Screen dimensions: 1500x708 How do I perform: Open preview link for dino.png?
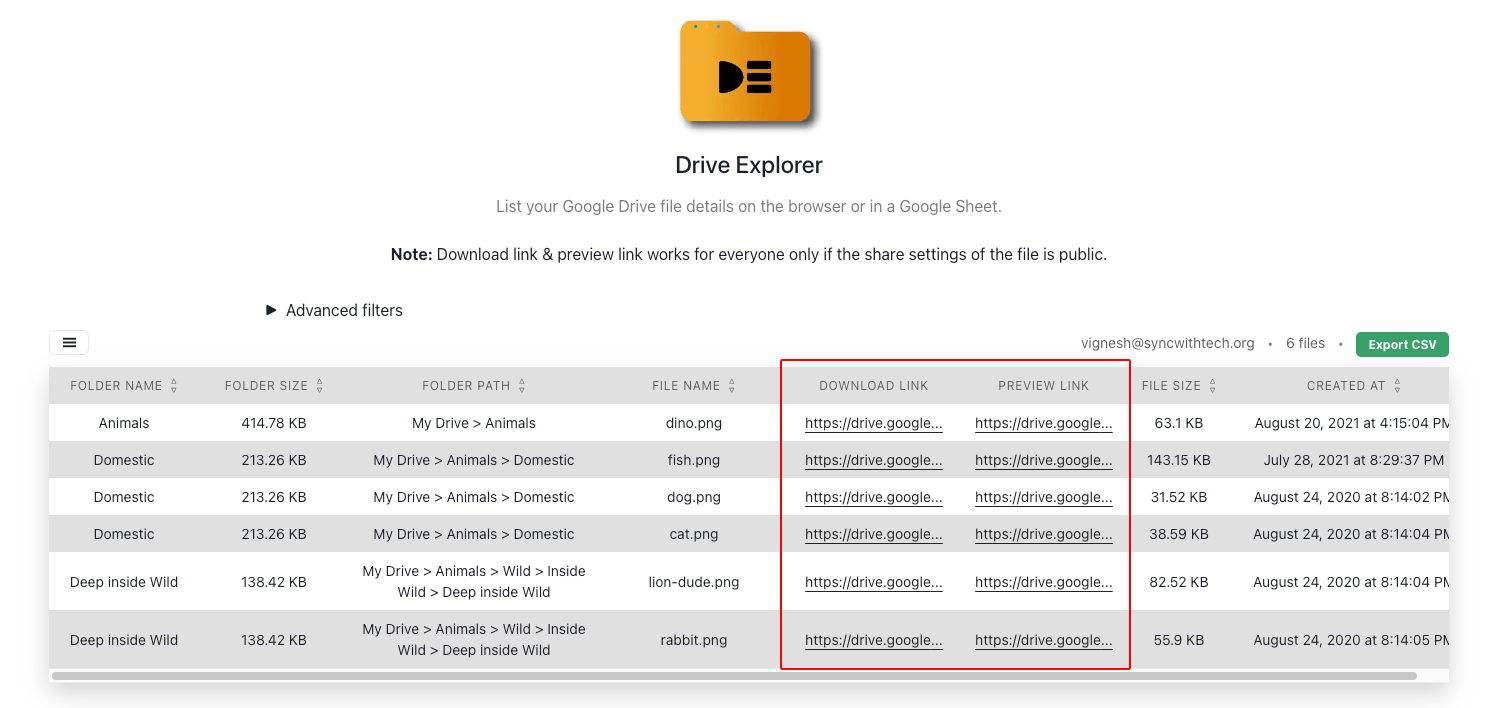click(1044, 423)
